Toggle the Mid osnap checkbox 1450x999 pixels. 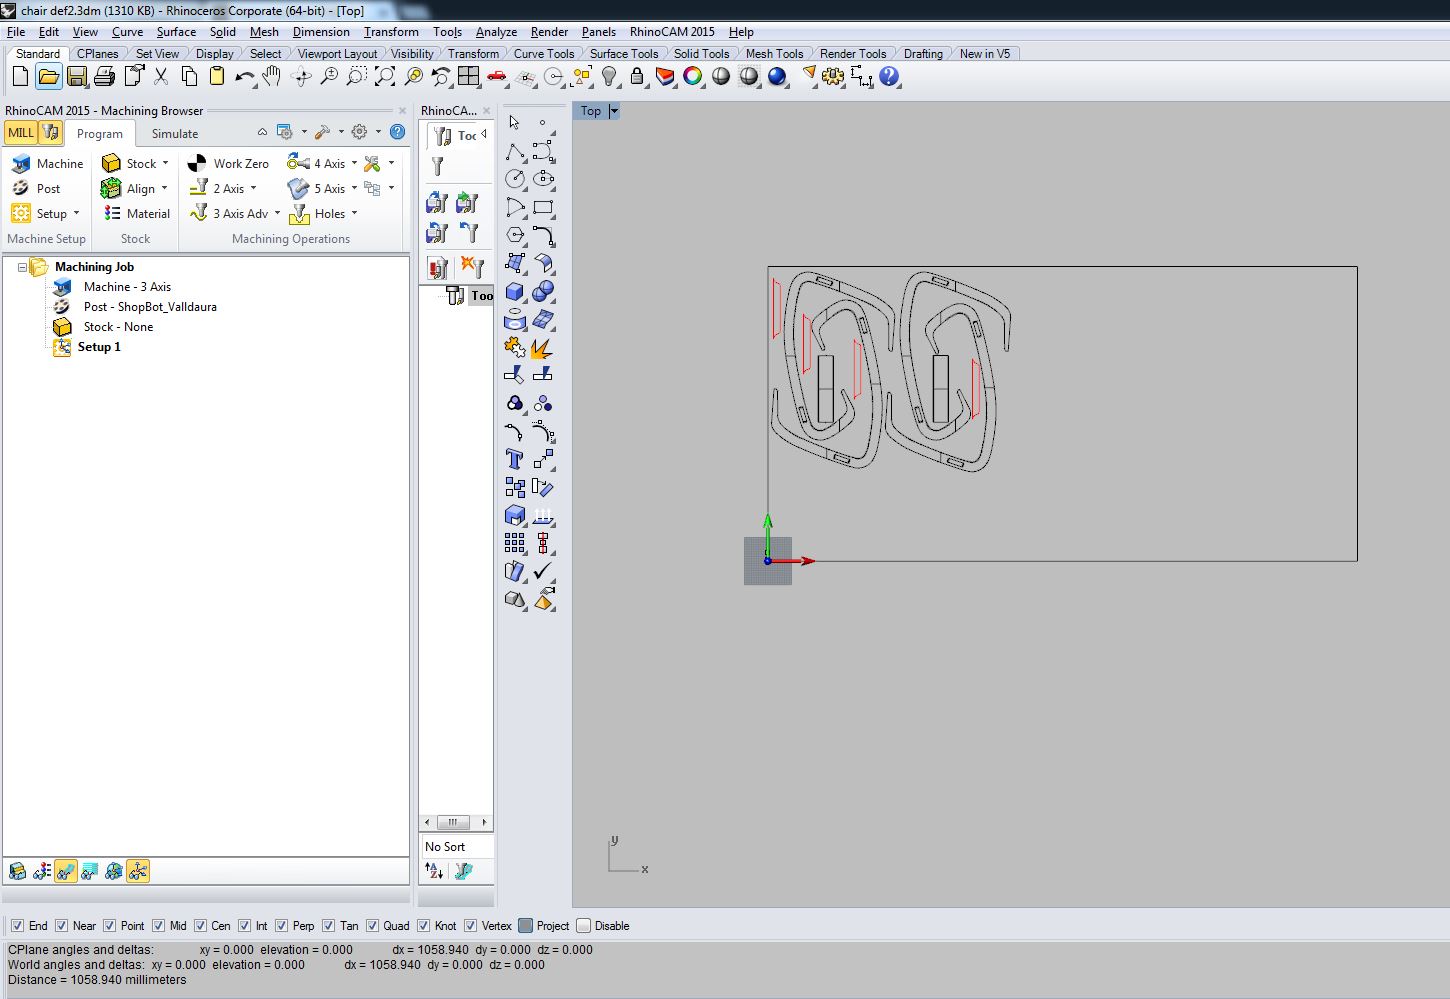(x=158, y=926)
